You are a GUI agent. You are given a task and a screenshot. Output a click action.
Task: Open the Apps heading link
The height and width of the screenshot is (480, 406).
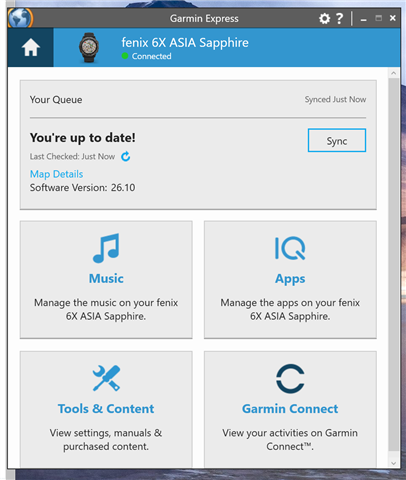[290, 279]
